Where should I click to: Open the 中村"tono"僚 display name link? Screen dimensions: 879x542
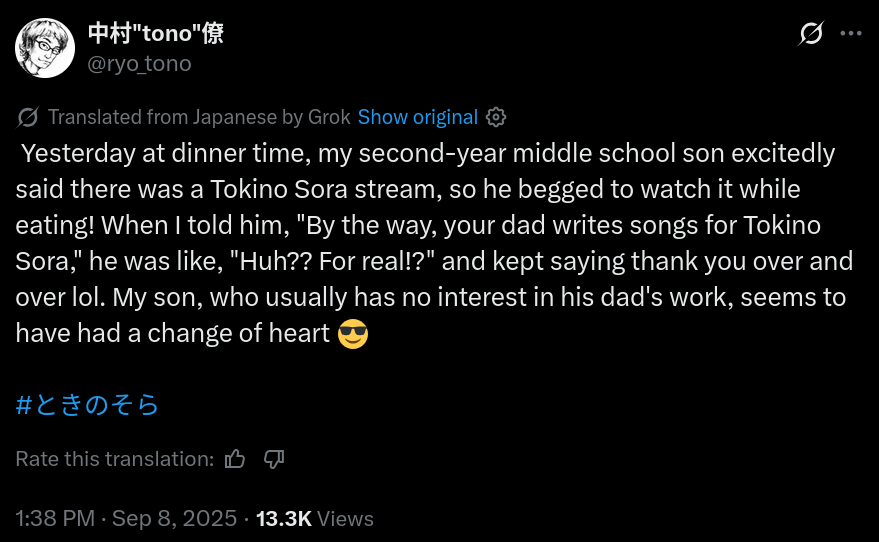(x=155, y=34)
